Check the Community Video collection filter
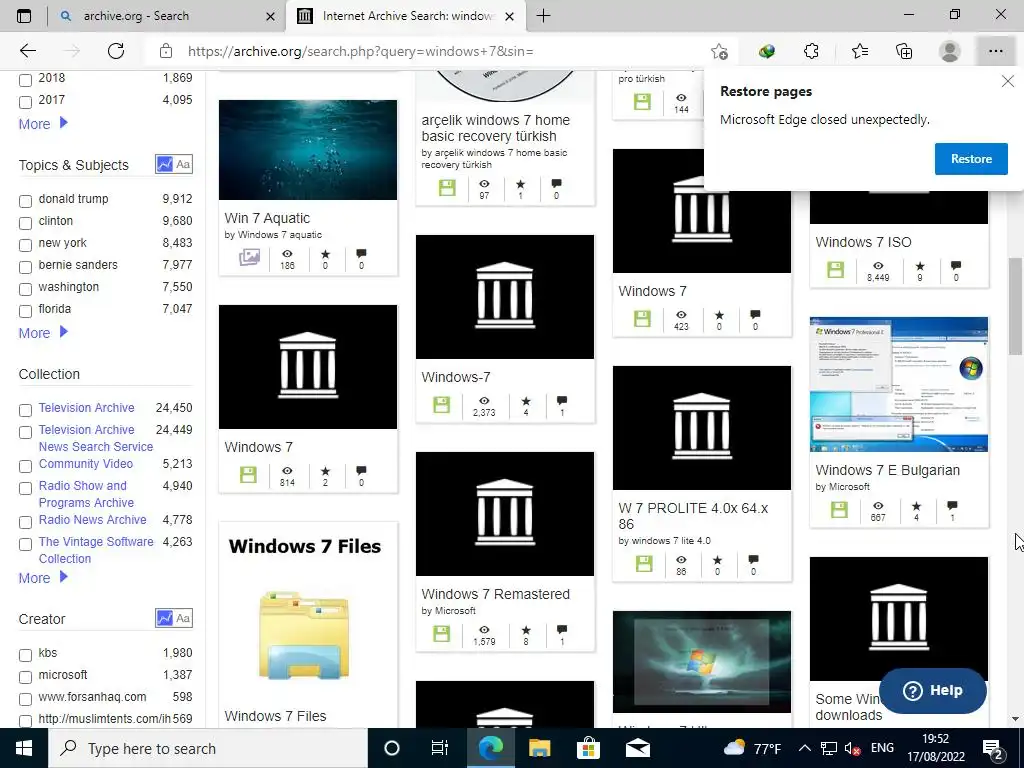This screenshot has width=1024, height=768. tap(25, 466)
